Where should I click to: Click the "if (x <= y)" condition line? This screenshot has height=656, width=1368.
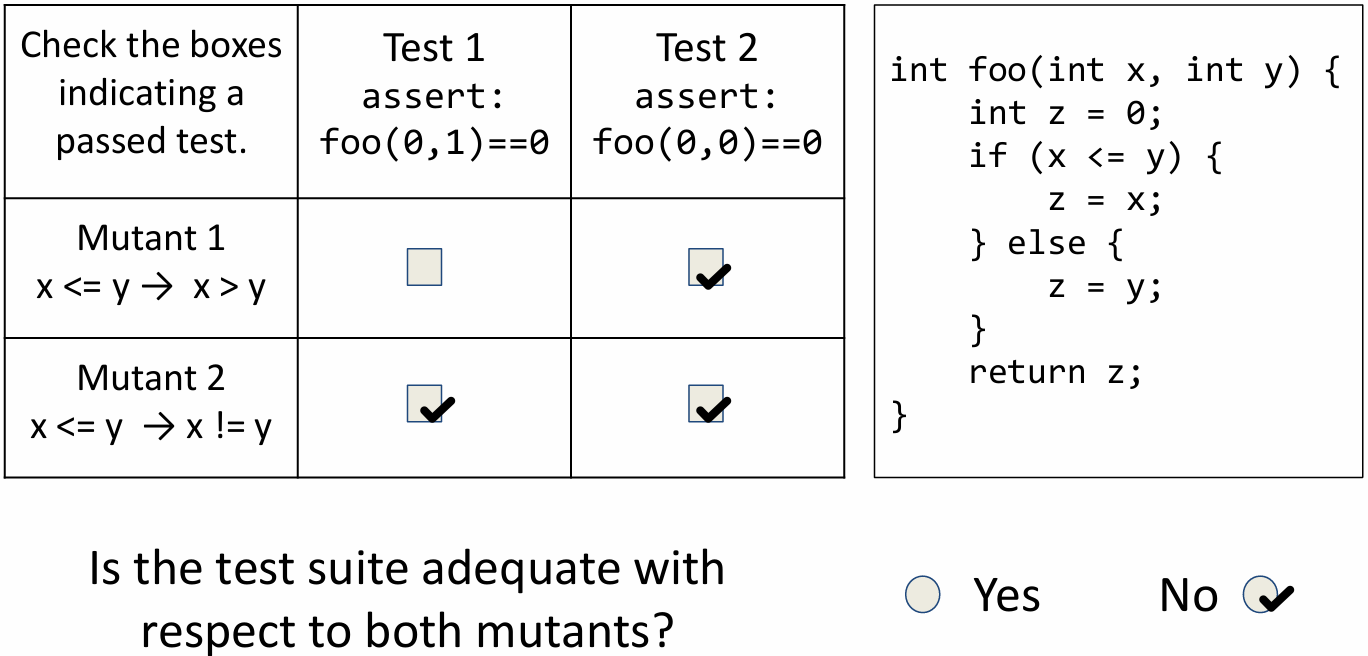tap(1094, 157)
